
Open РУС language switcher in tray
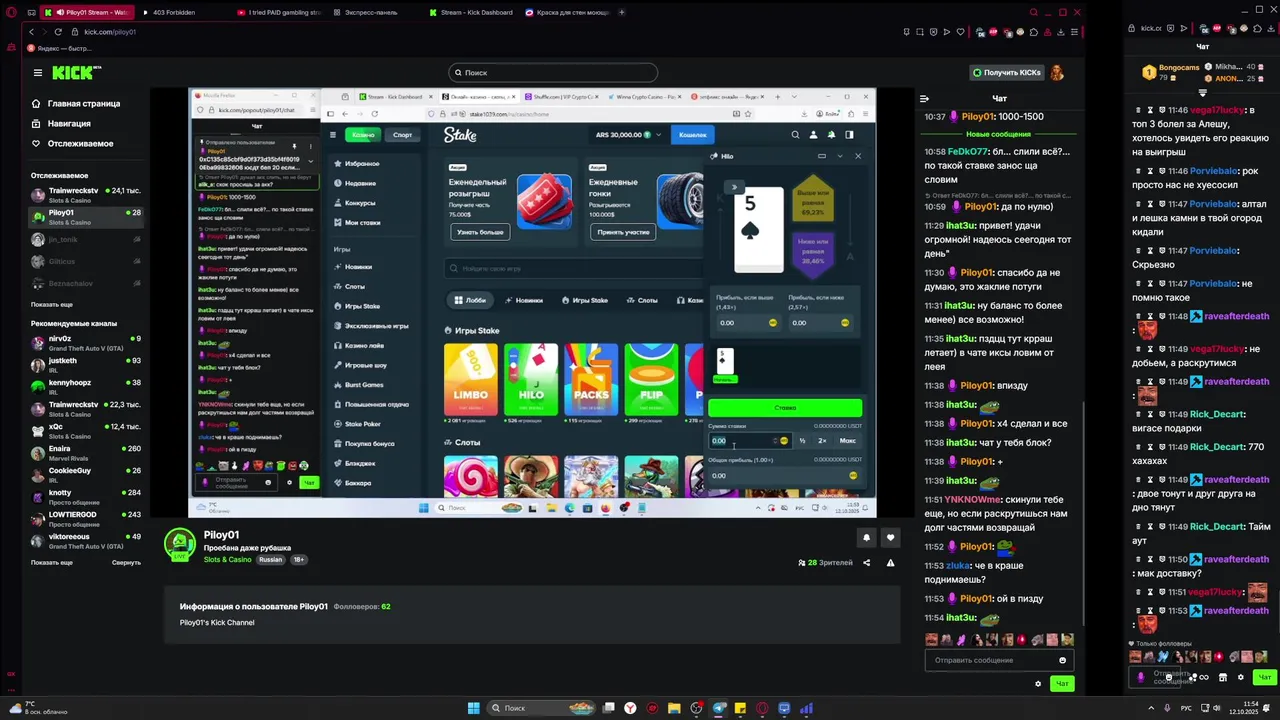point(1187,708)
